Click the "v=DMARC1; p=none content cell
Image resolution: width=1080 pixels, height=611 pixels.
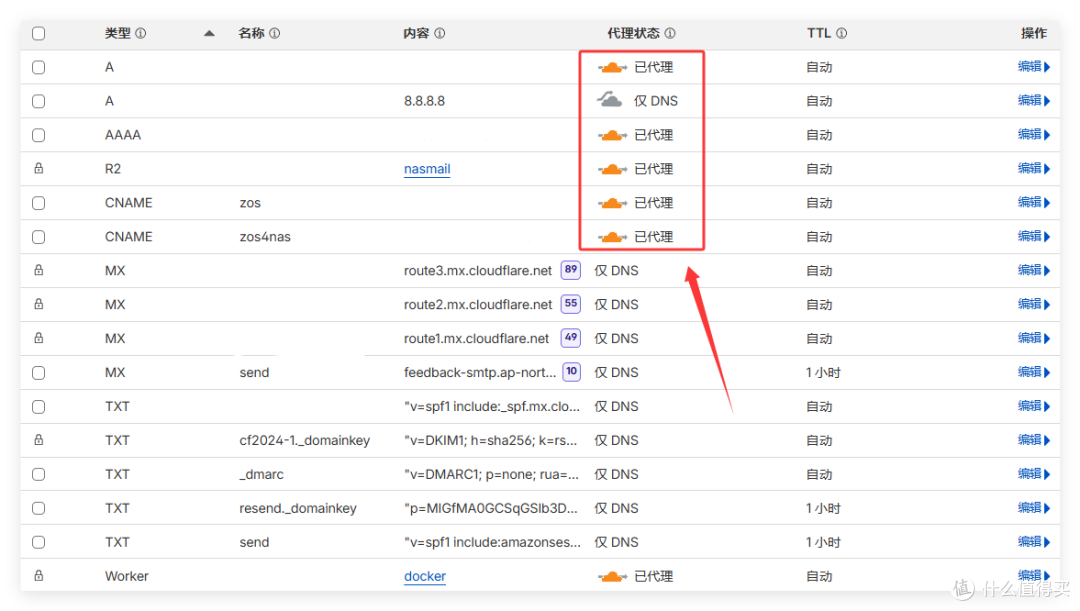click(x=491, y=475)
